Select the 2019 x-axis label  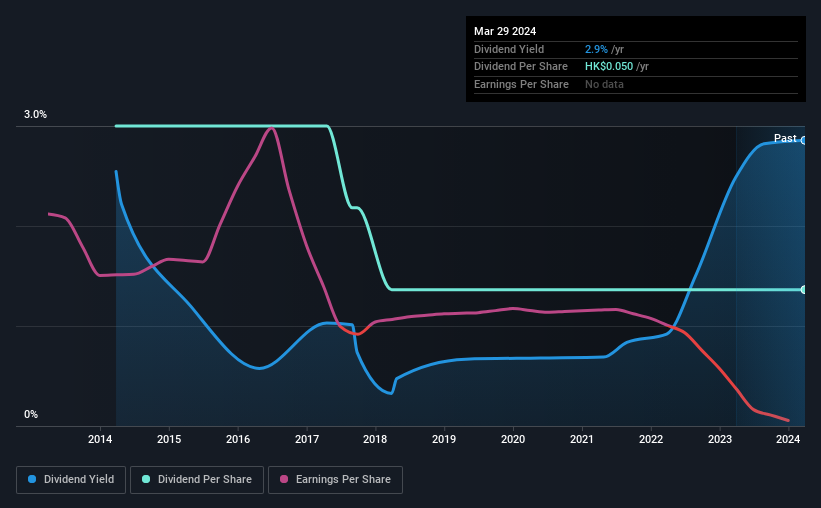click(x=444, y=439)
